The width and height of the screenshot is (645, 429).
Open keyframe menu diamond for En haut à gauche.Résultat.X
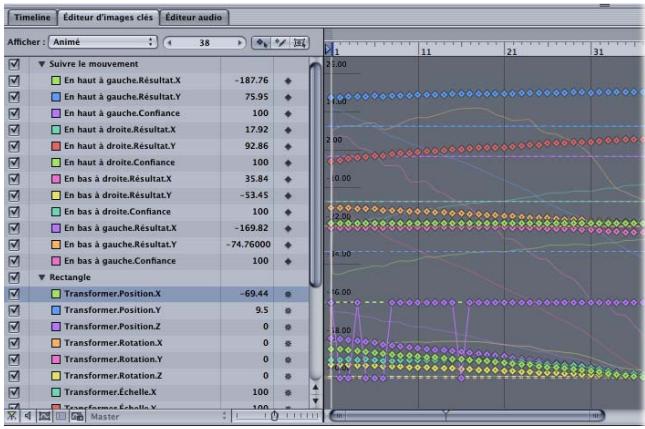[x=288, y=81]
